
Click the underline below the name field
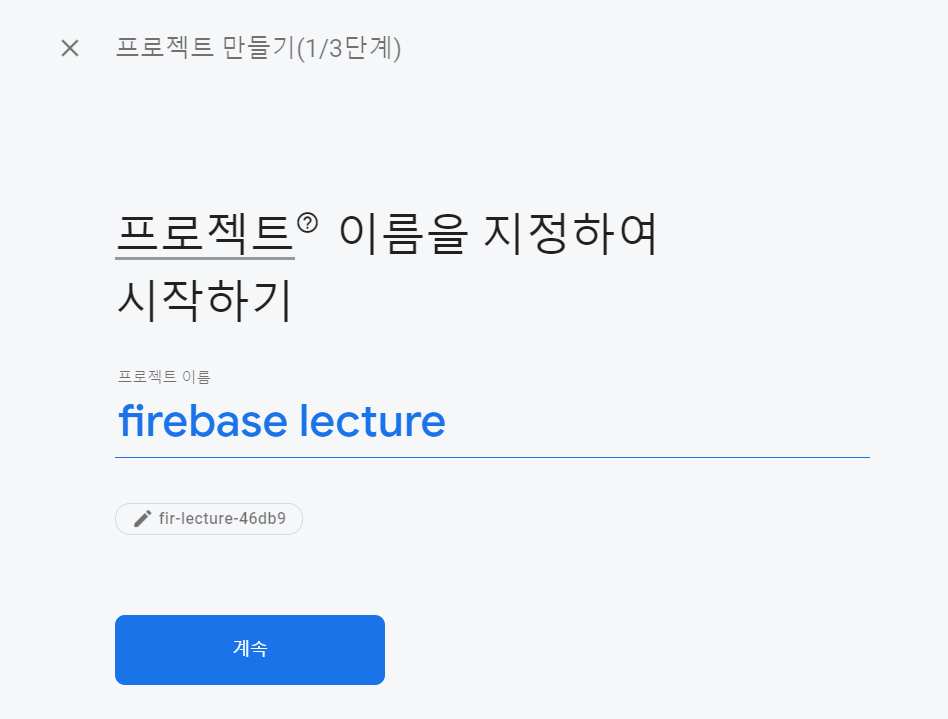492,457
